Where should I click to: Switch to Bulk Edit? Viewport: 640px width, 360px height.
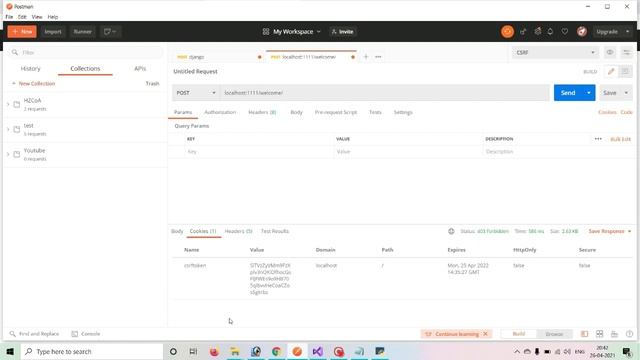coord(620,139)
